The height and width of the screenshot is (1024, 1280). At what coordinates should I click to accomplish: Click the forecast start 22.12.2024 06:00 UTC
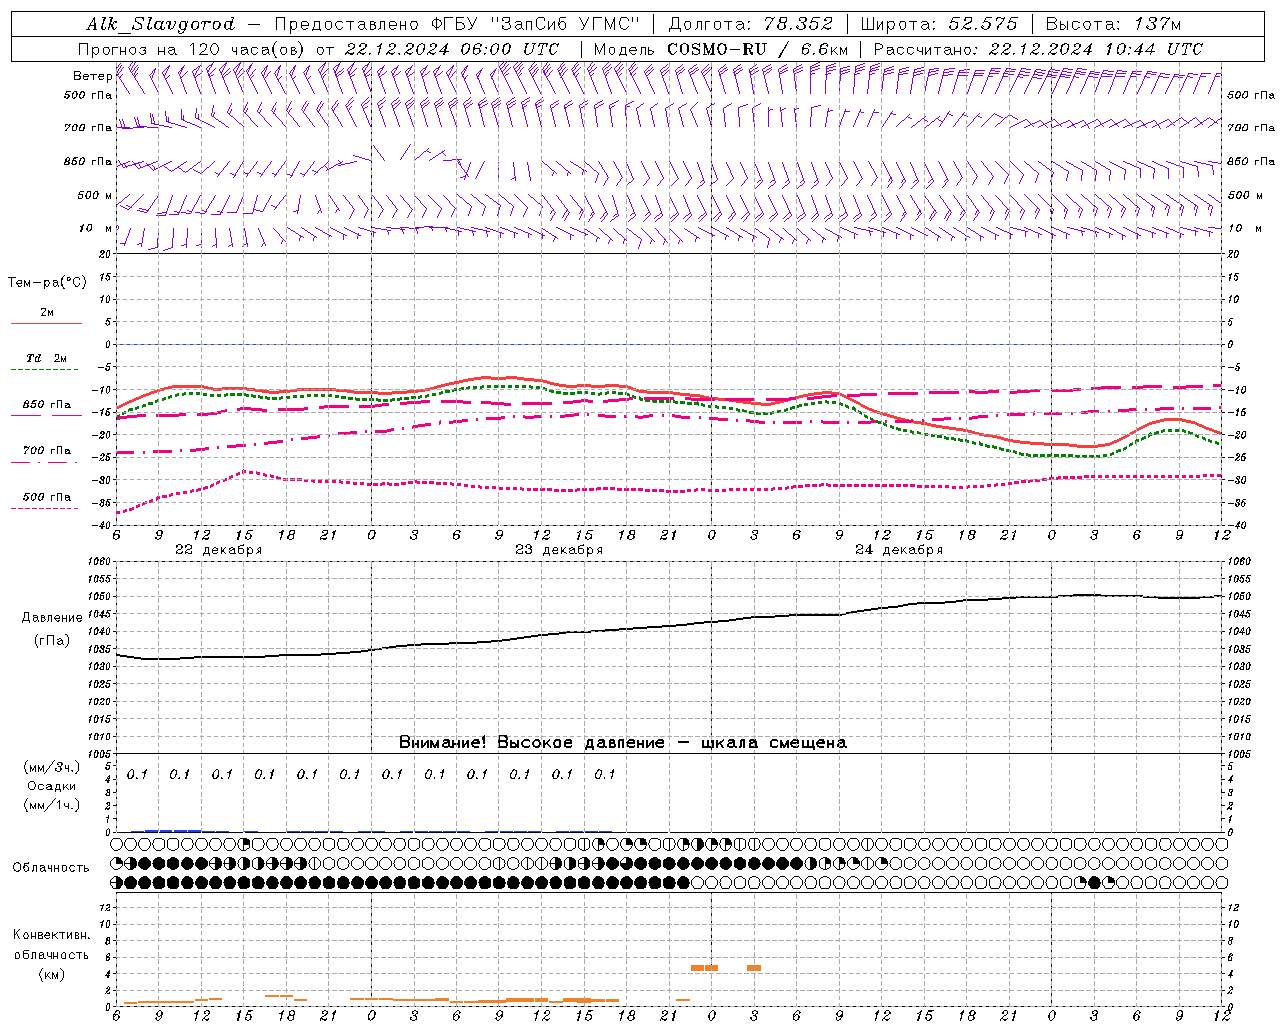click(x=451, y=49)
